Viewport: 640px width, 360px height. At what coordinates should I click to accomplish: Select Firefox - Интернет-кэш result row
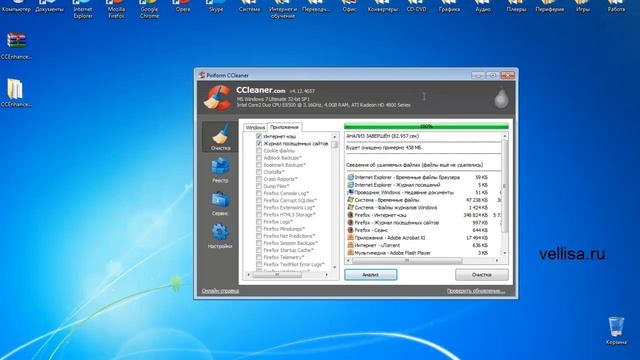coord(423,215)
